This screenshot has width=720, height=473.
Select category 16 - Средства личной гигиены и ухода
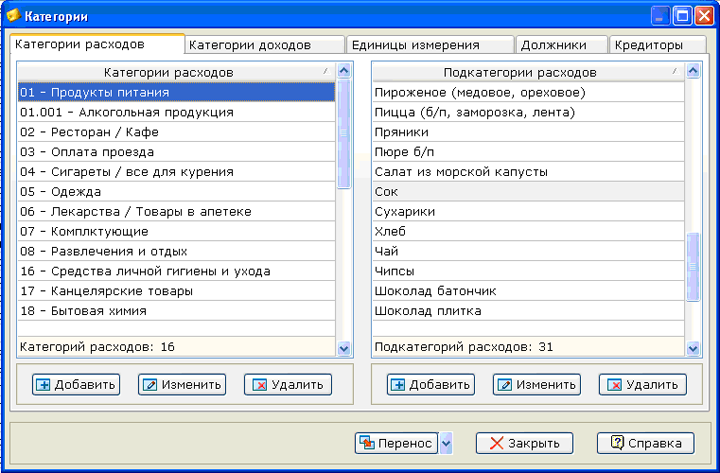click(x=176, y=271)
